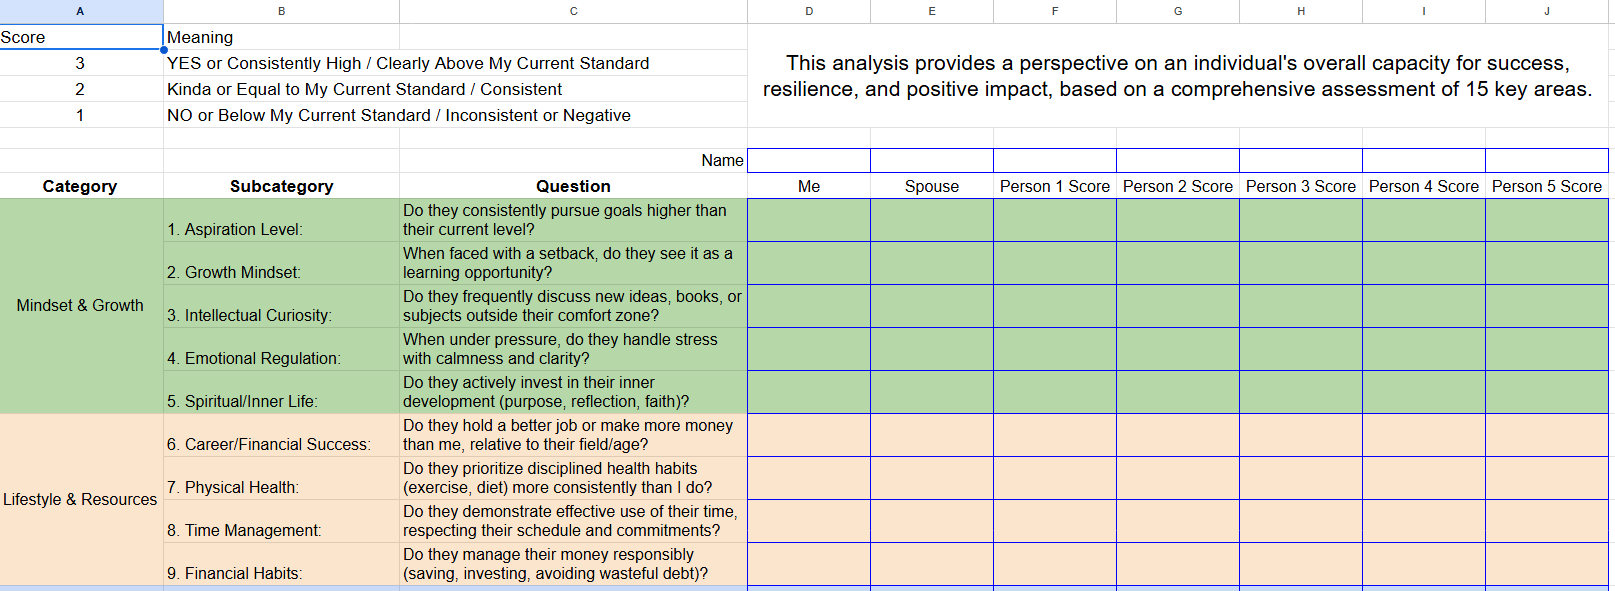Viewport: 1615px width, 591px height.
Task: Select the Score cell A1
Action: [81, 37]
